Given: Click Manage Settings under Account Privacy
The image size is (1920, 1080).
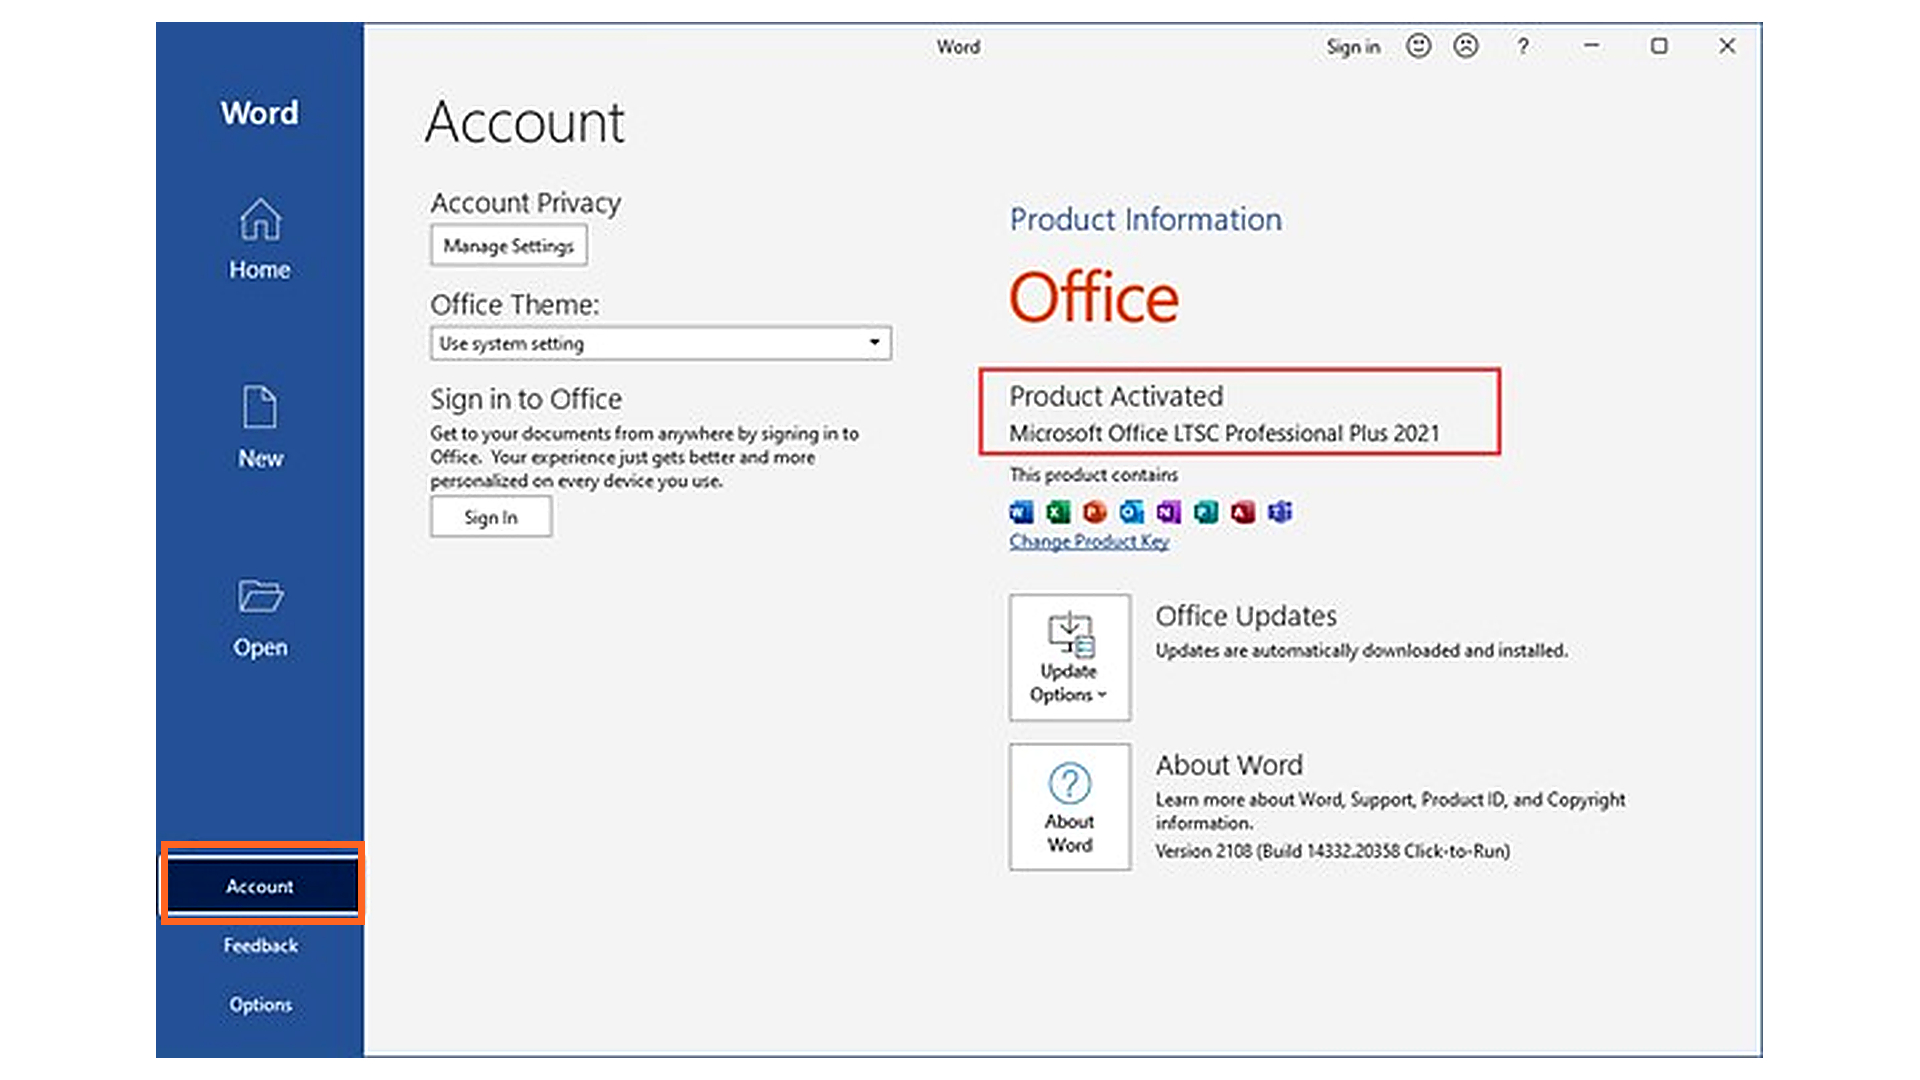Looking at the screenshot, I should pyautogui.click(x=509, y=246).
